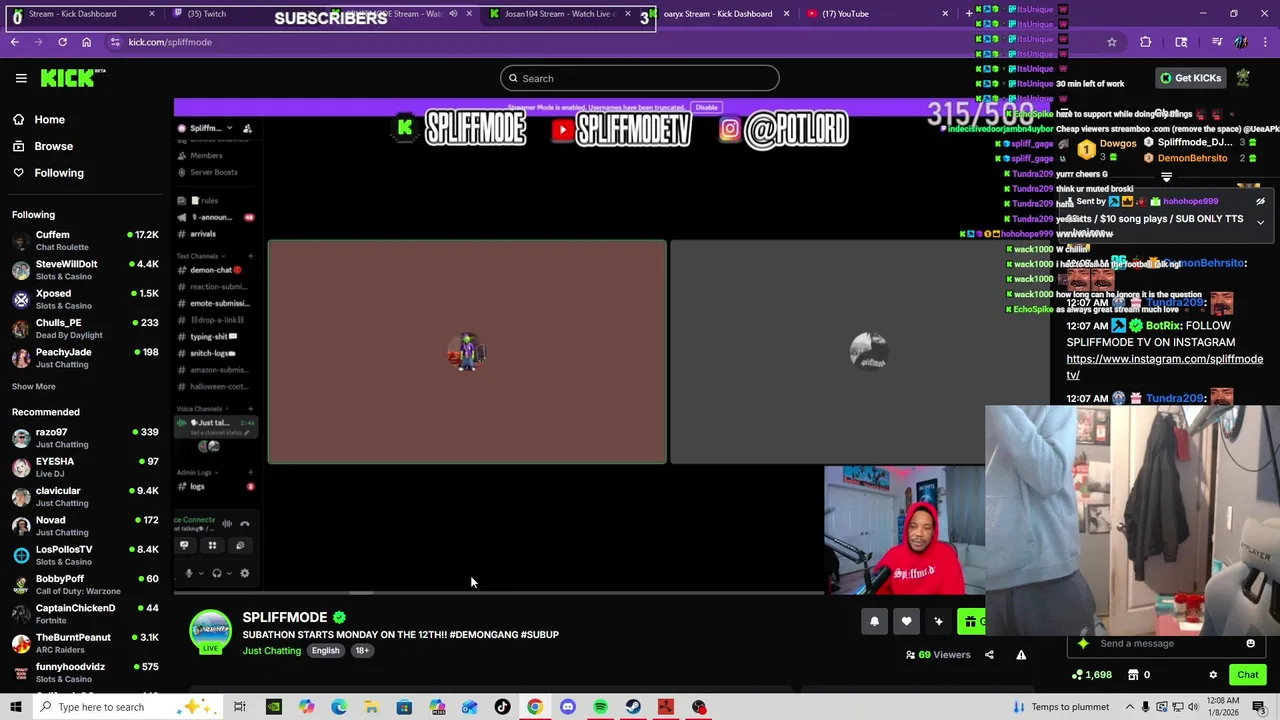1280x720 pixels.
Task: Open the Kick hamburger sidebar menu
Action: click(21, 78)
